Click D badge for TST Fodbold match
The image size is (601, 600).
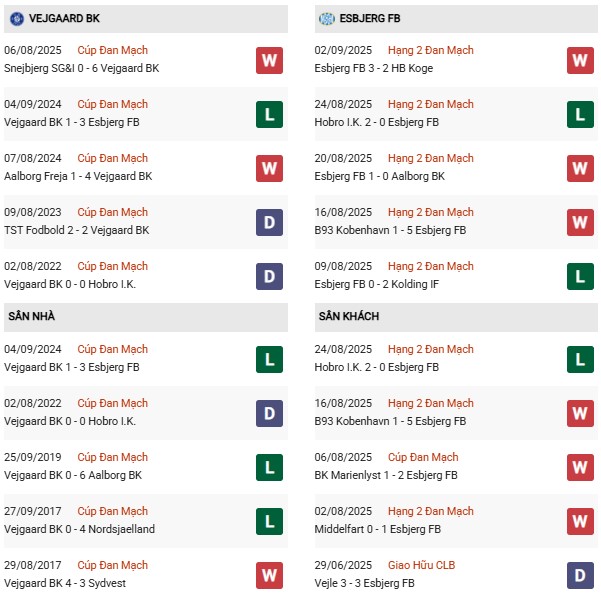269,222
